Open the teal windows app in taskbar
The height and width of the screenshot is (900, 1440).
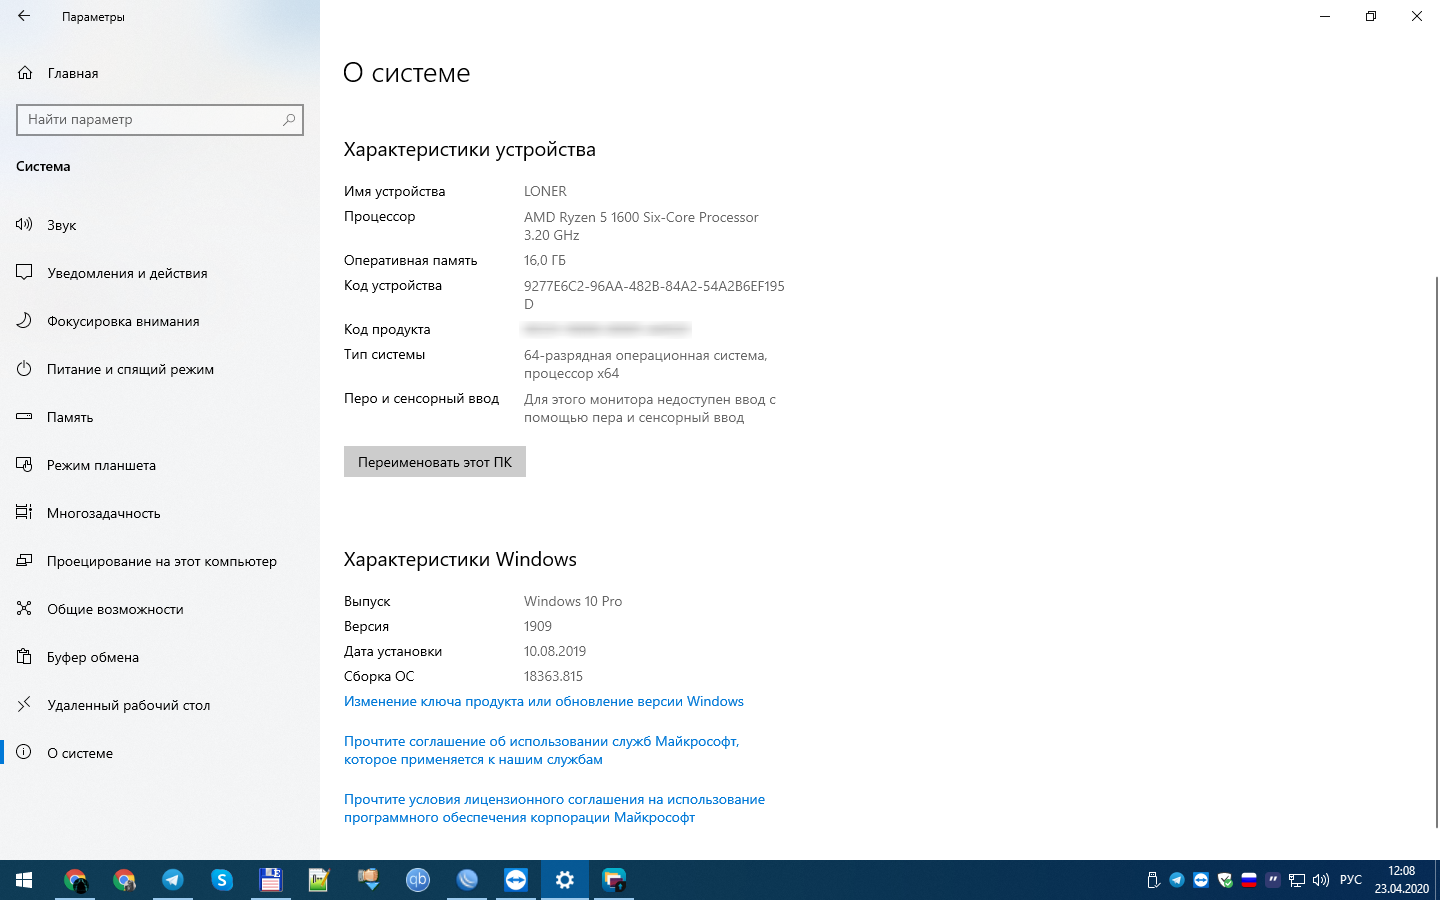point(614,880)
